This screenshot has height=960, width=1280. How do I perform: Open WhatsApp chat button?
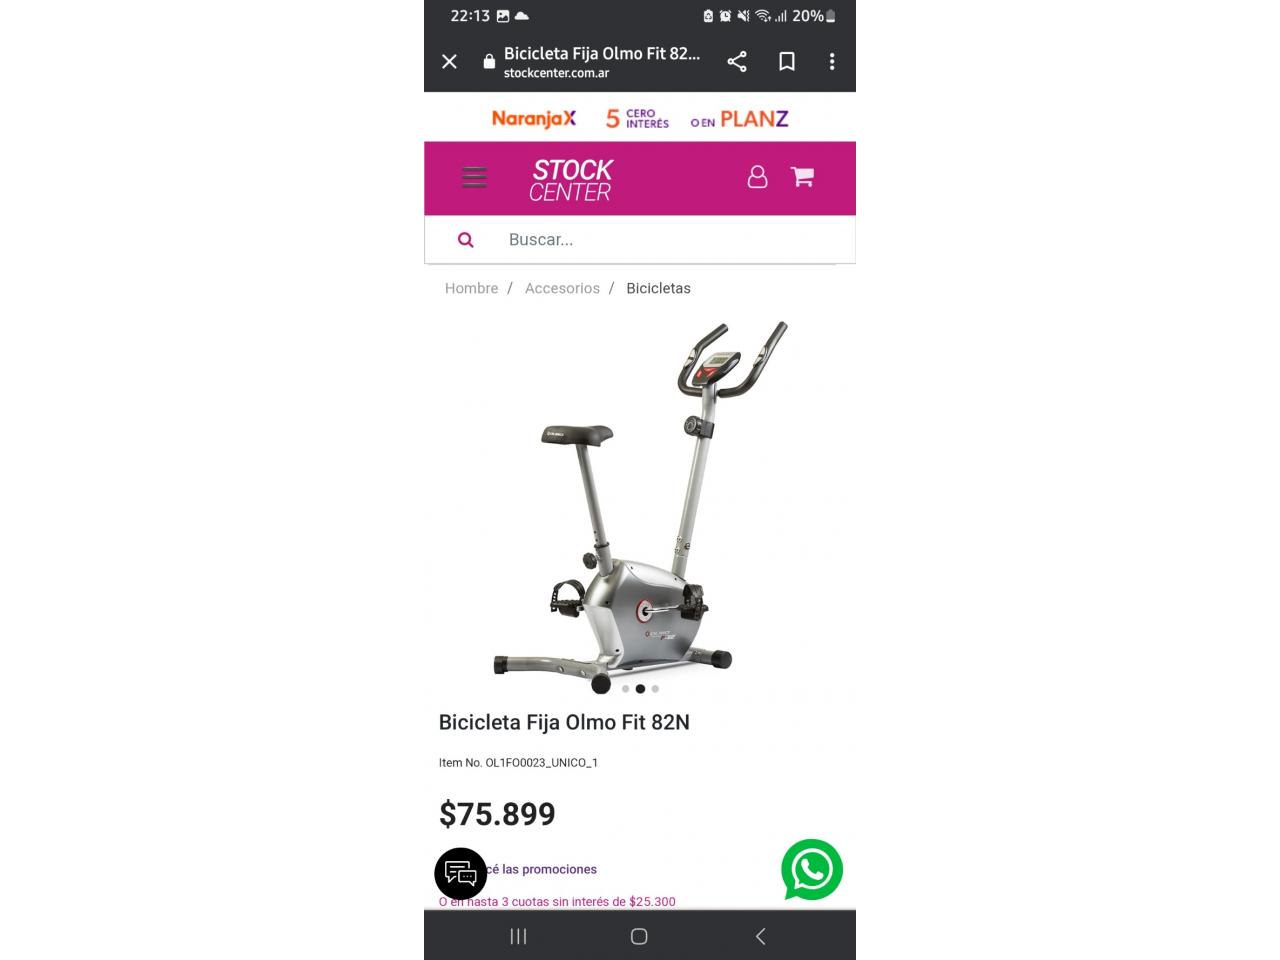click(812, 870)
